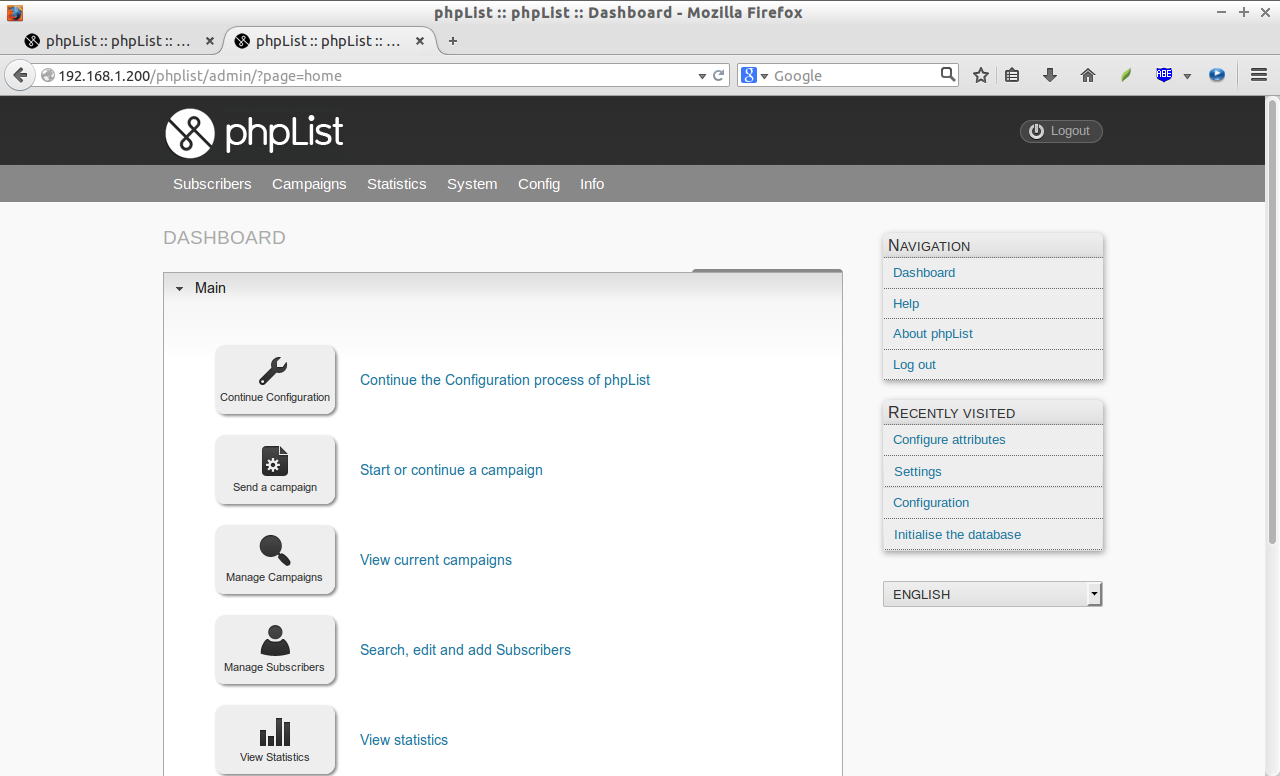This screenshot has width=1280, height=776.
Task: Click Continue the Configuration process of phpList link
Action: (x=505, y=380)
